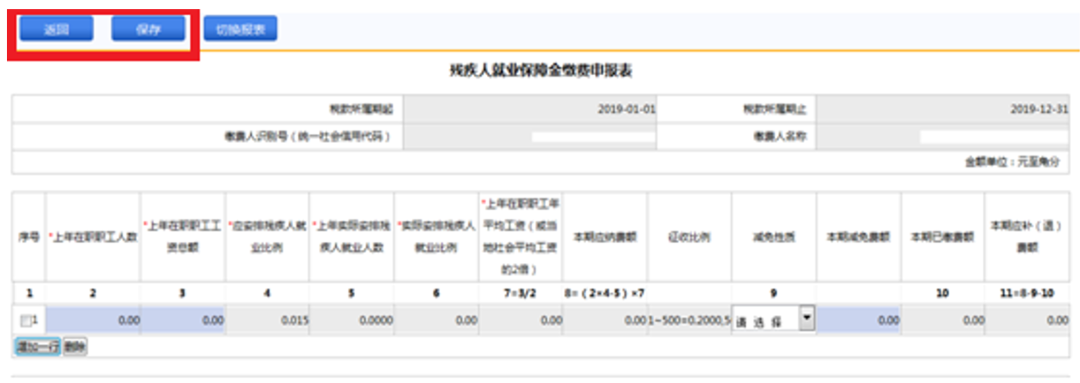Click the 税款所属期起 field showing 2019-01-01
This screenshot has width=1080, height=383.
(530, 110)
